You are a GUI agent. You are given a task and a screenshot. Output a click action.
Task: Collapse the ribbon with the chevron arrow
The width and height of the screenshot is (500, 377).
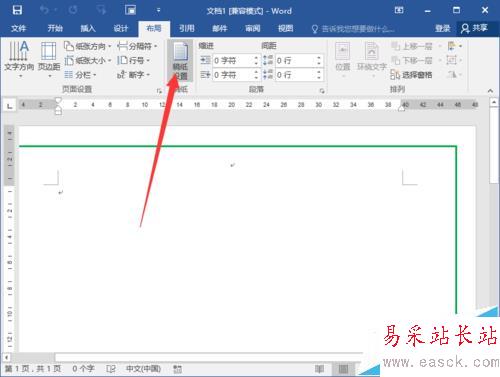490,91
